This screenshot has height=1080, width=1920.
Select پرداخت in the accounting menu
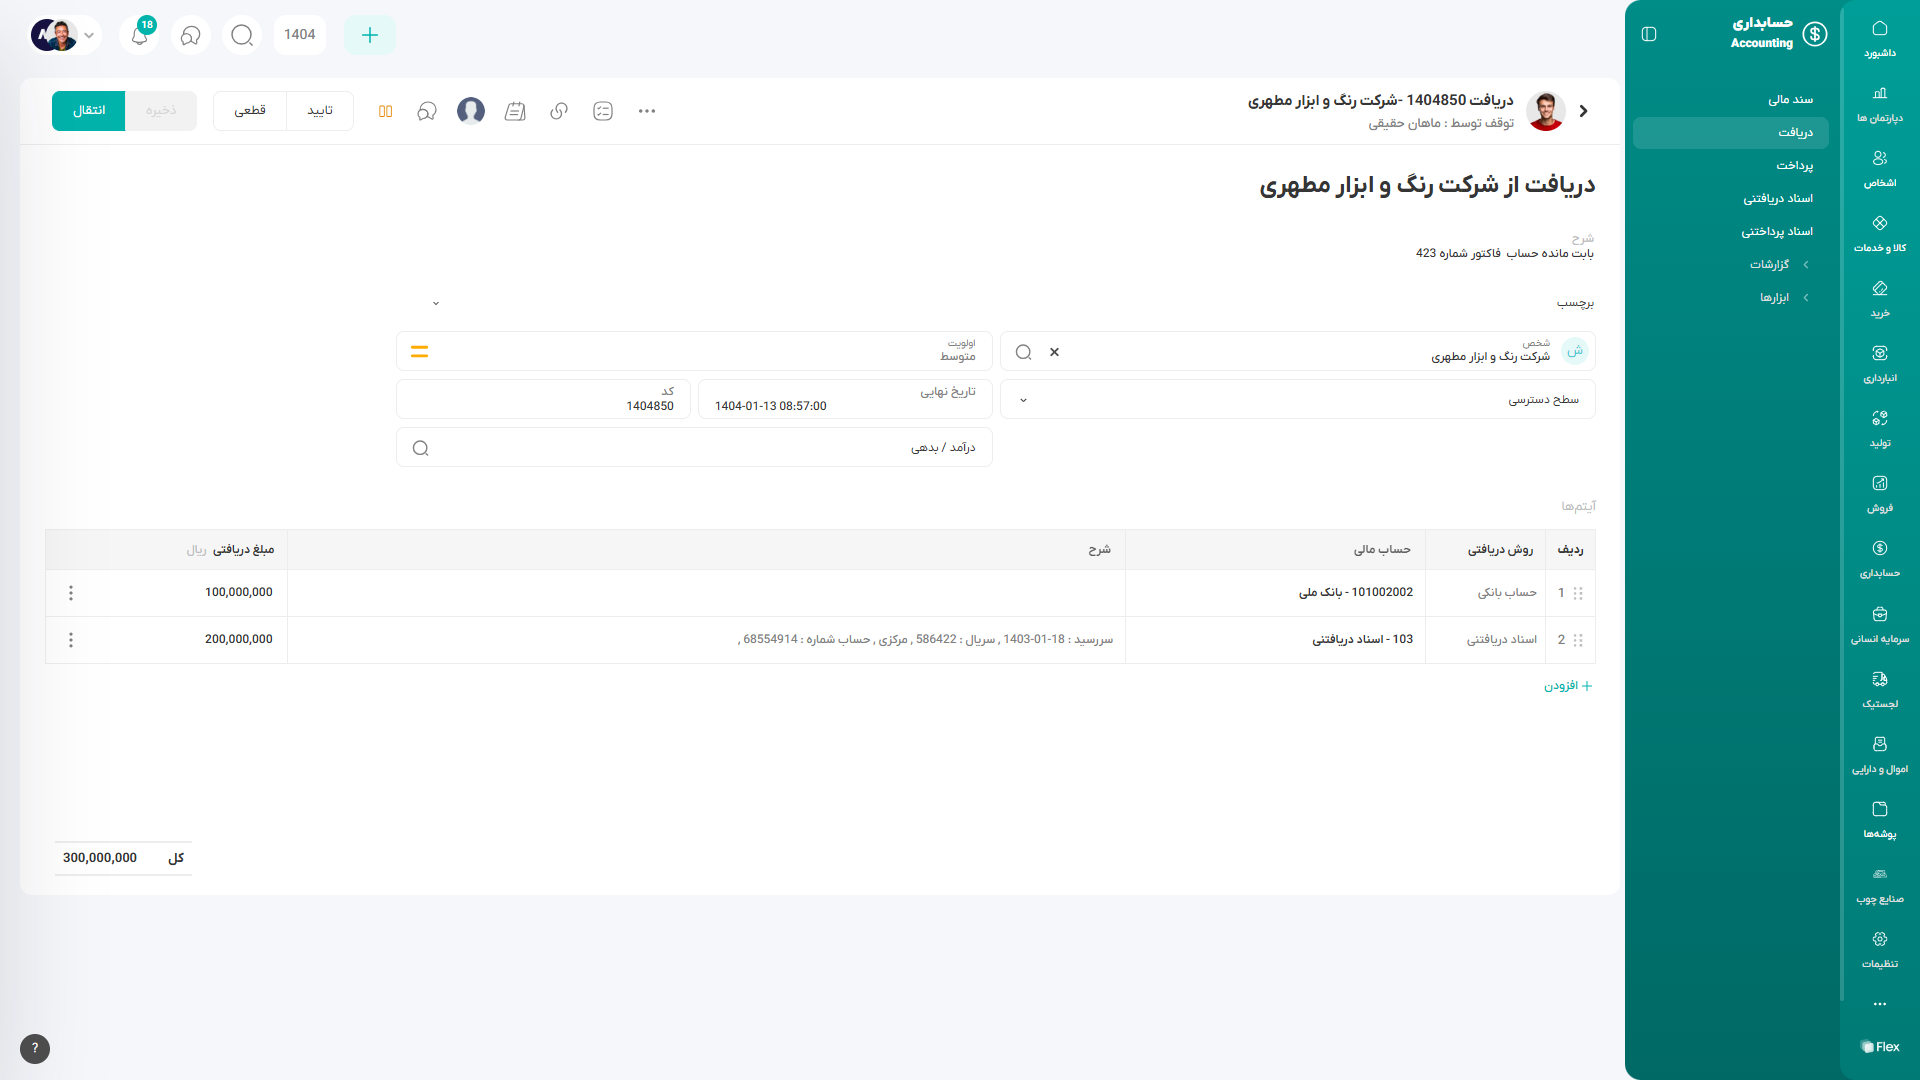(1794, 166)
